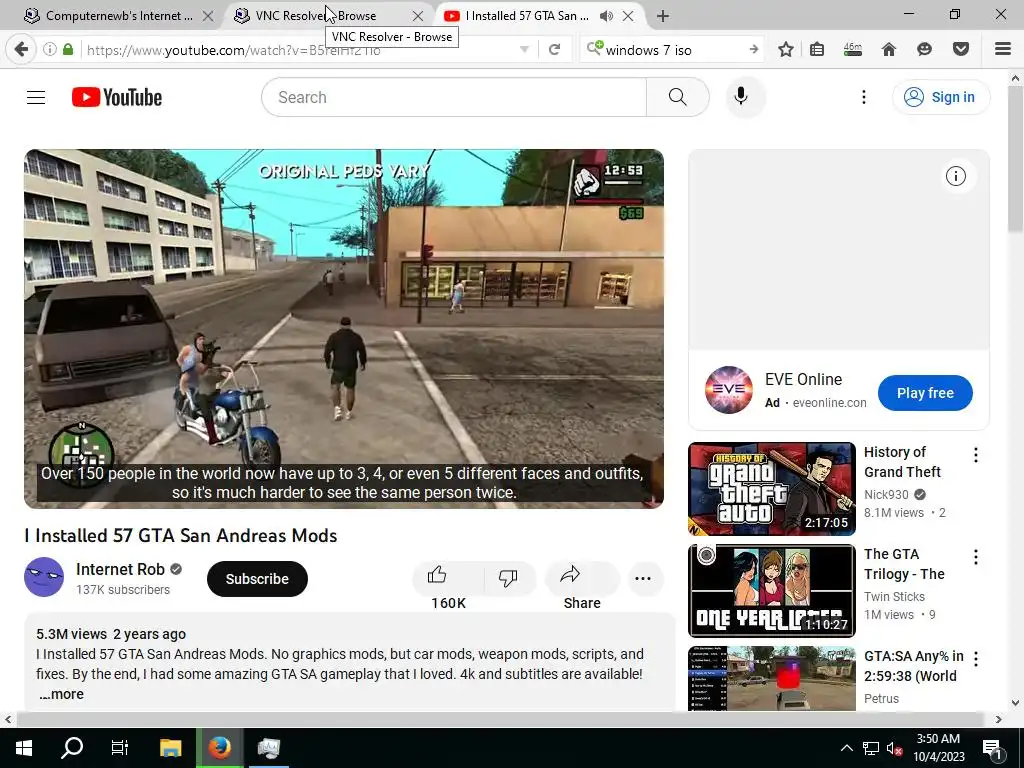The width and height of the screenshot is (1024, 768).
Task: Open the Windows Start menu
Action: pos(24,748)
